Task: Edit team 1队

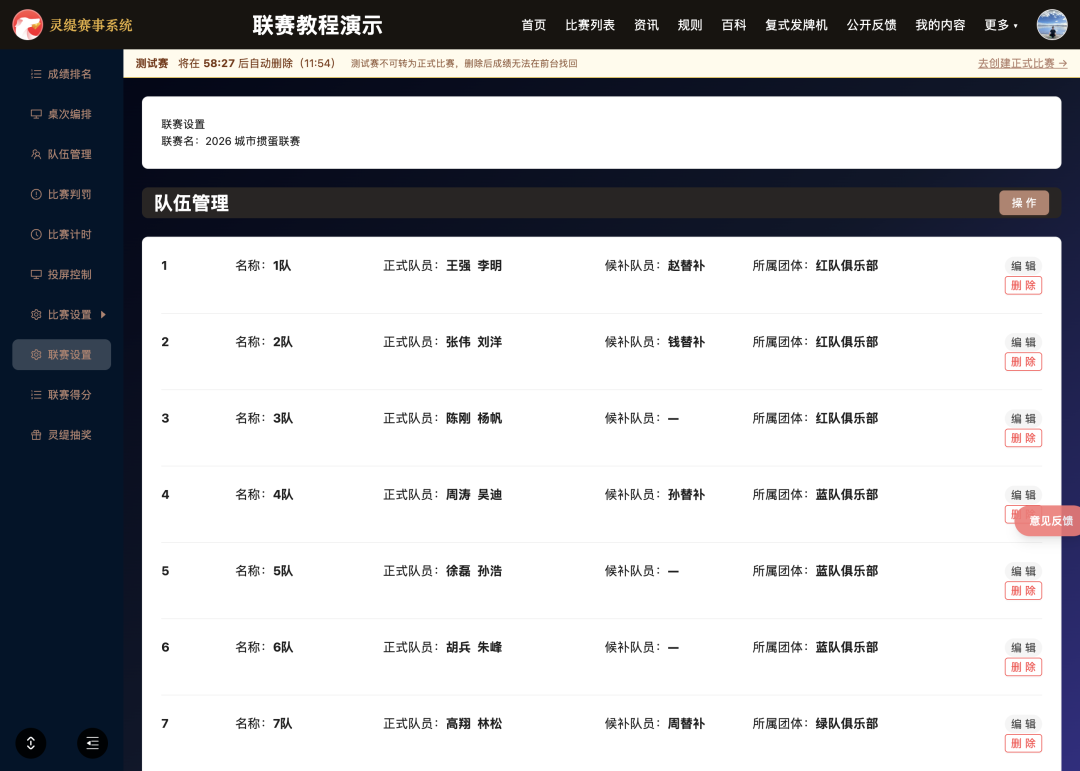Action: [x=1024, y=266]
